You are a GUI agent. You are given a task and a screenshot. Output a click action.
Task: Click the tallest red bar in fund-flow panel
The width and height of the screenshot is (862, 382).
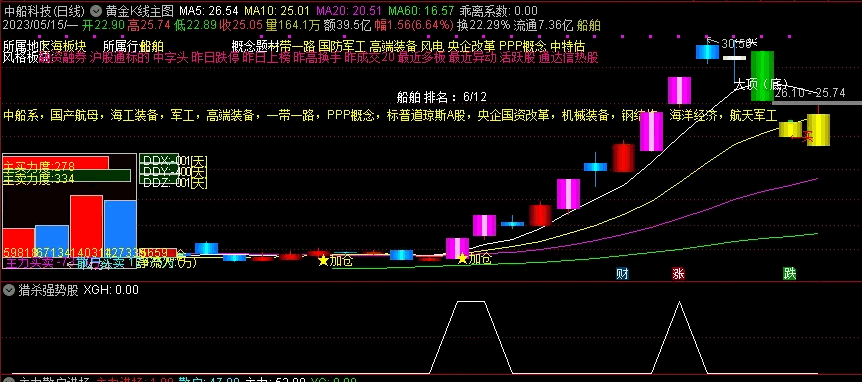pyautogui.click(x=86, y=225)
